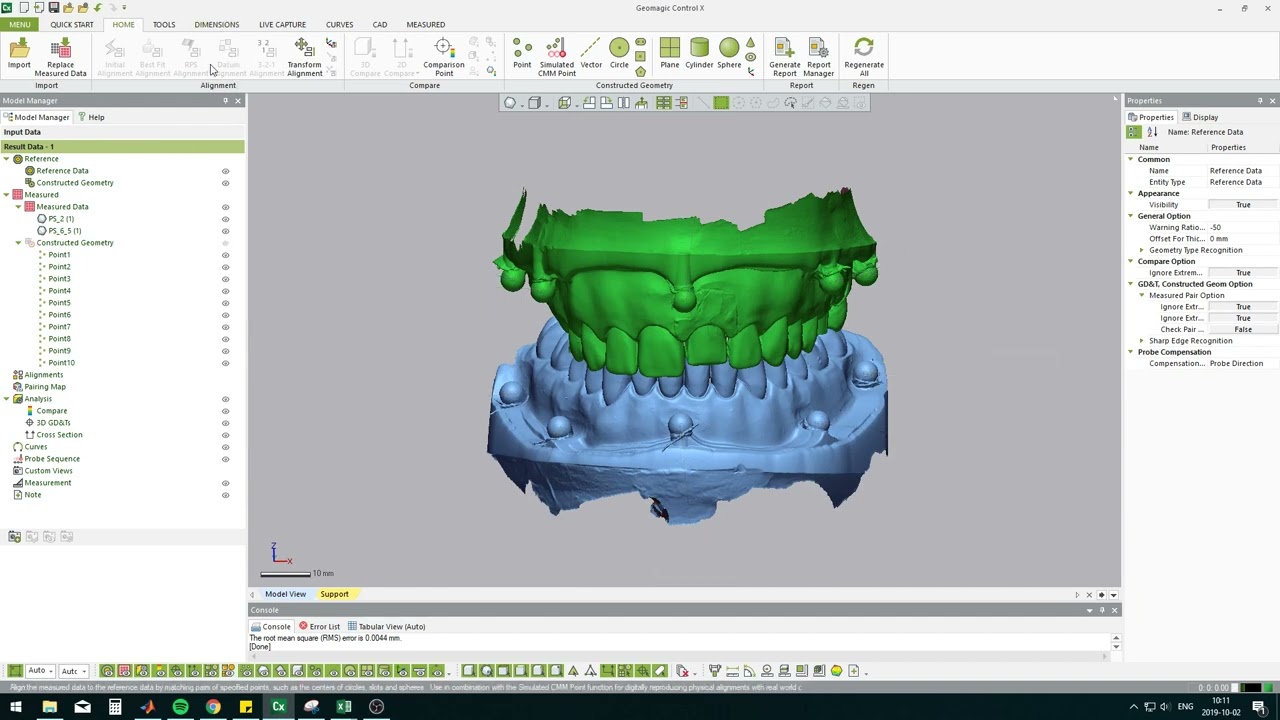The width and height of the screenshot is (1280, 720).
Task: Open the Transform Alignment tool
Action: pos(304,57)
